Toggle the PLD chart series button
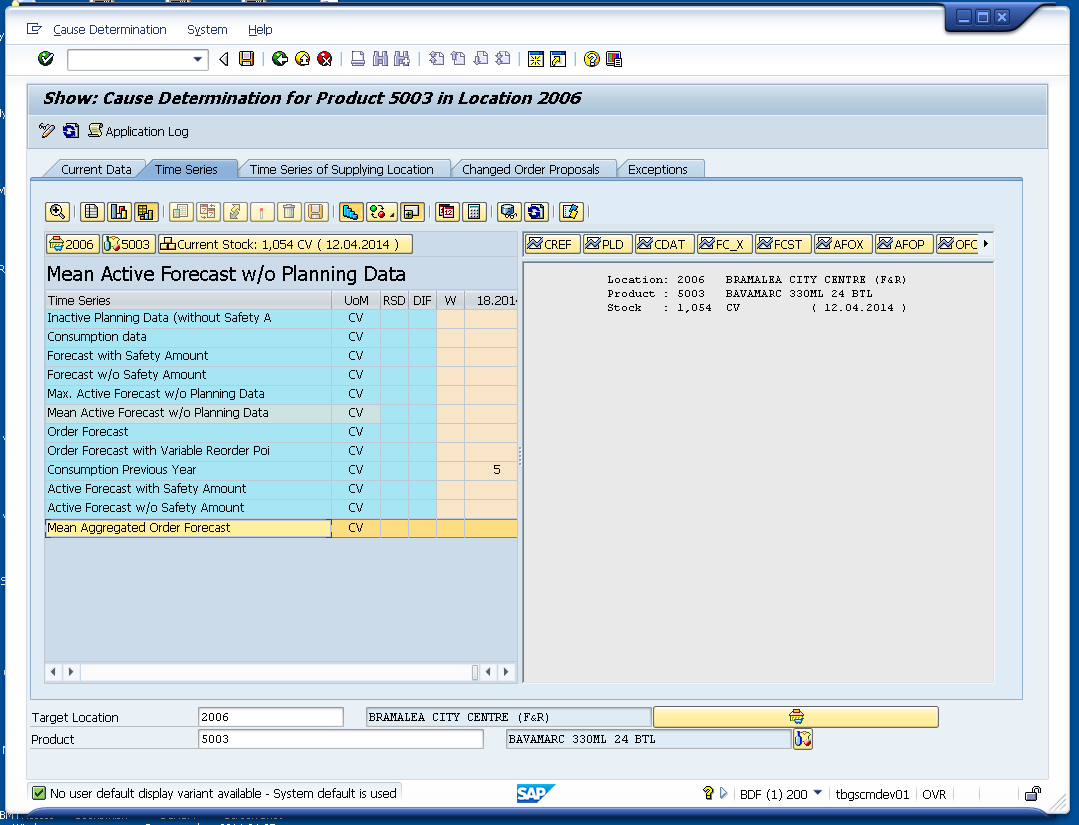Image resolution: width=1079 pixels, height=825 pixels. click(x=607, y=244)
